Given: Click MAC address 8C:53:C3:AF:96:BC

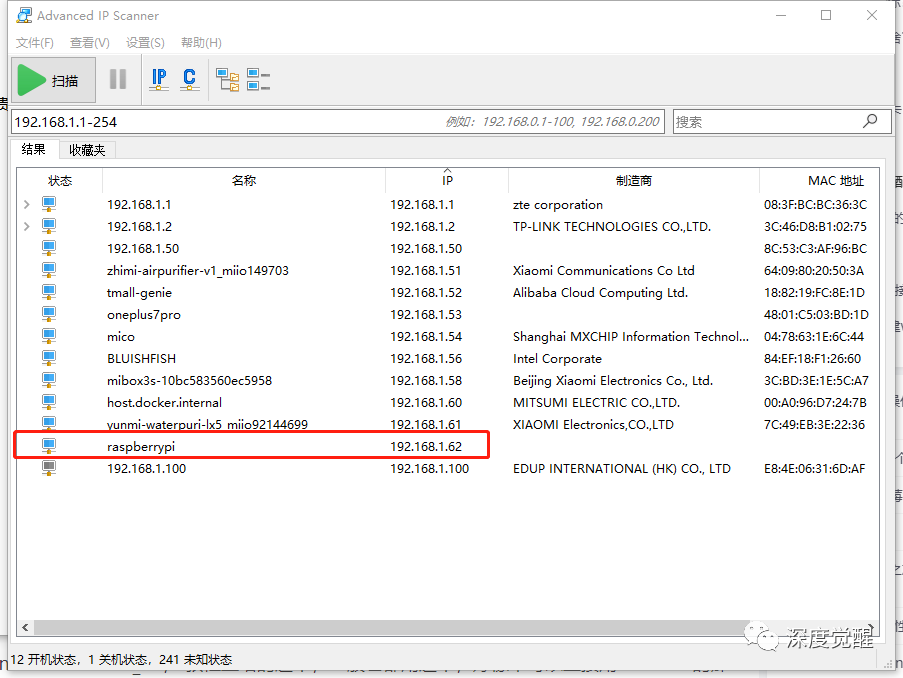Looking at the screenshot, I should click(x=815, y=248).
